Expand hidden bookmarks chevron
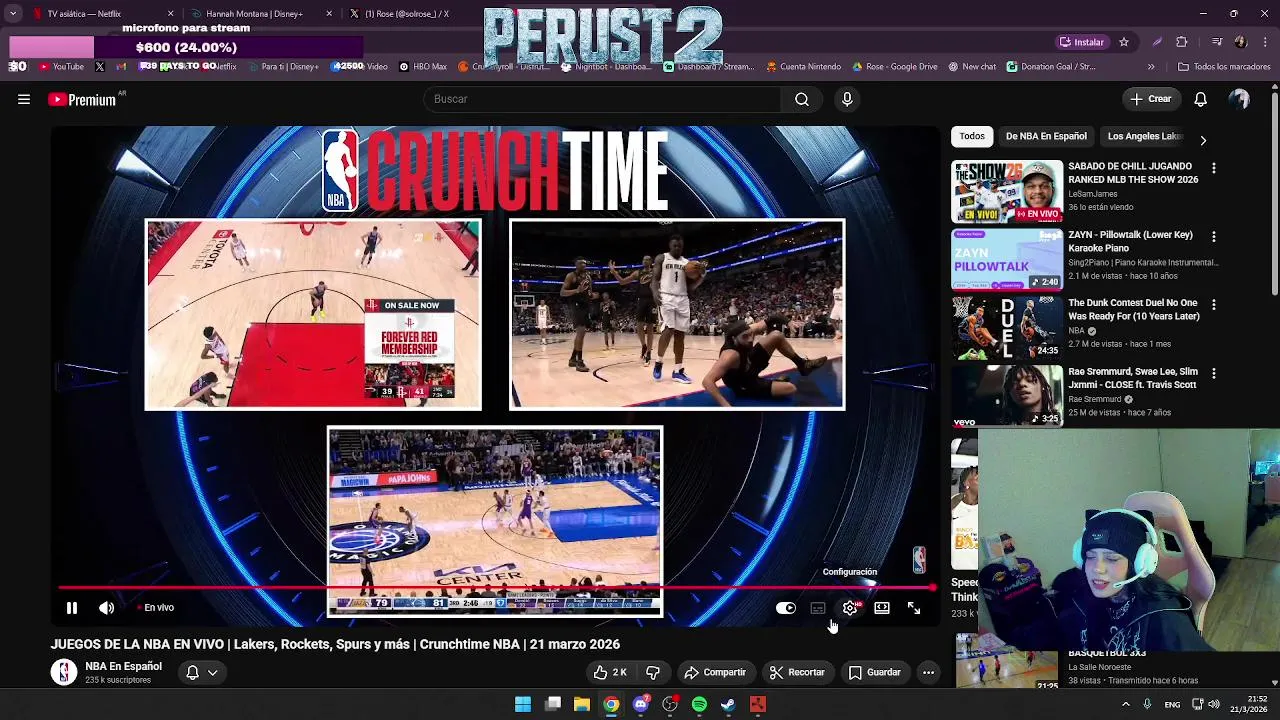This screenshot has width=1280, height=720. 1151,67
